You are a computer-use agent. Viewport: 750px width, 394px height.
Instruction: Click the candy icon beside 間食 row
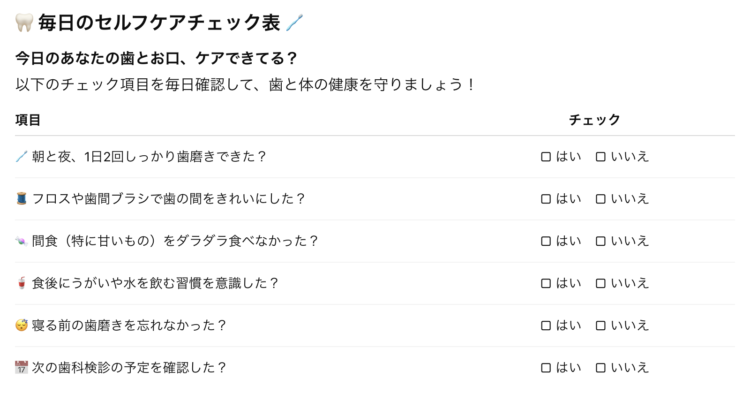point(22,241)
